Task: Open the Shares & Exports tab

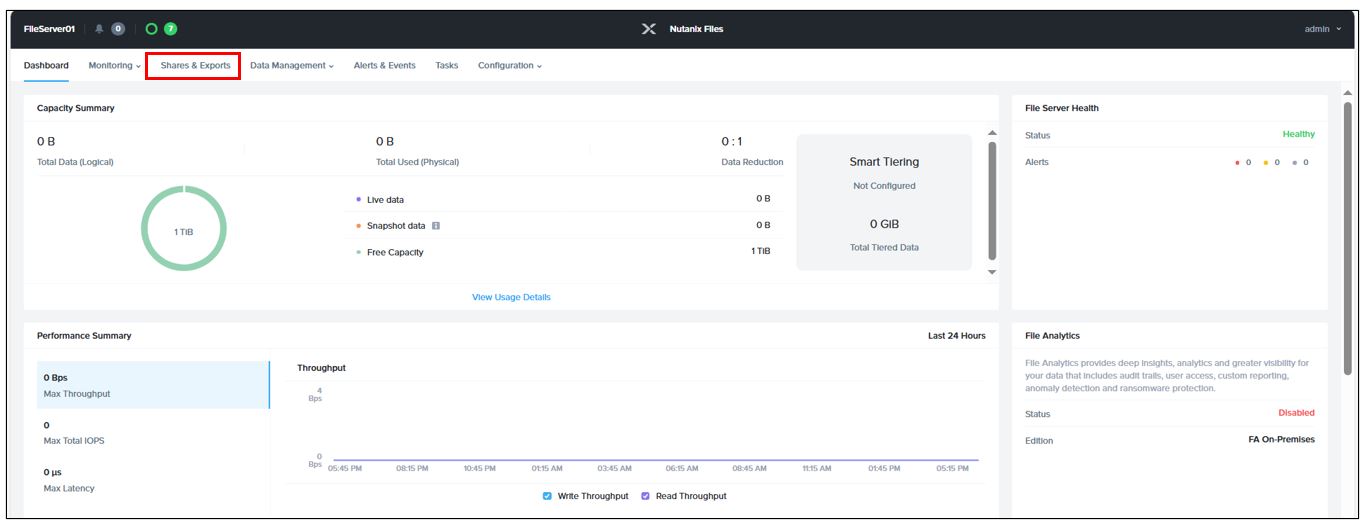Action: click(x=196, y=66)
